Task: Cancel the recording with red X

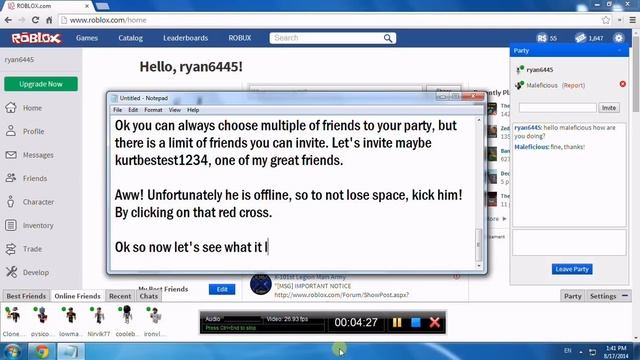Action: click(435, 322)
